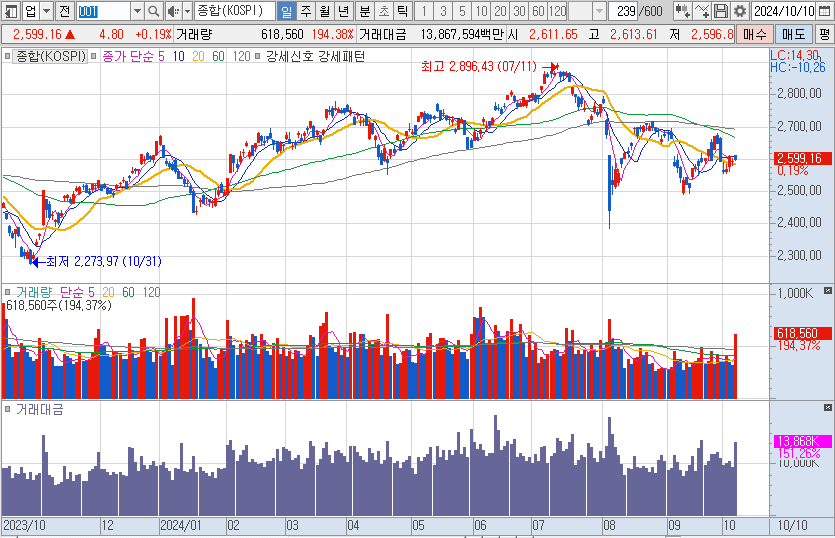Click trading value tag 13,868K on axis
This screenshot has width=835, height=538.
[x=803, y=441]
